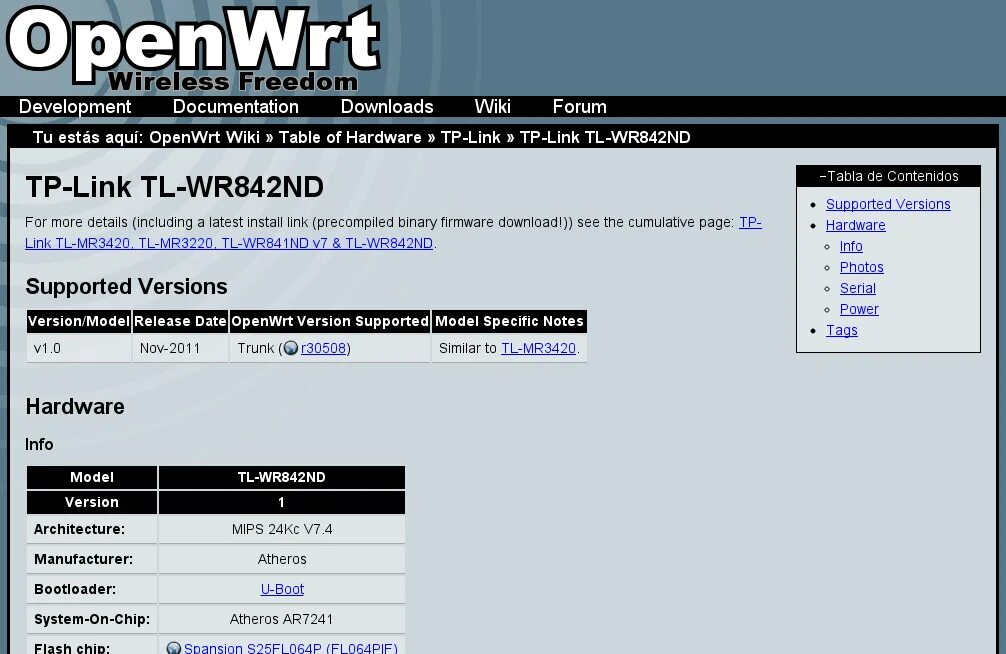Click the Atheros manufacturer value

[x=282, y=559]
